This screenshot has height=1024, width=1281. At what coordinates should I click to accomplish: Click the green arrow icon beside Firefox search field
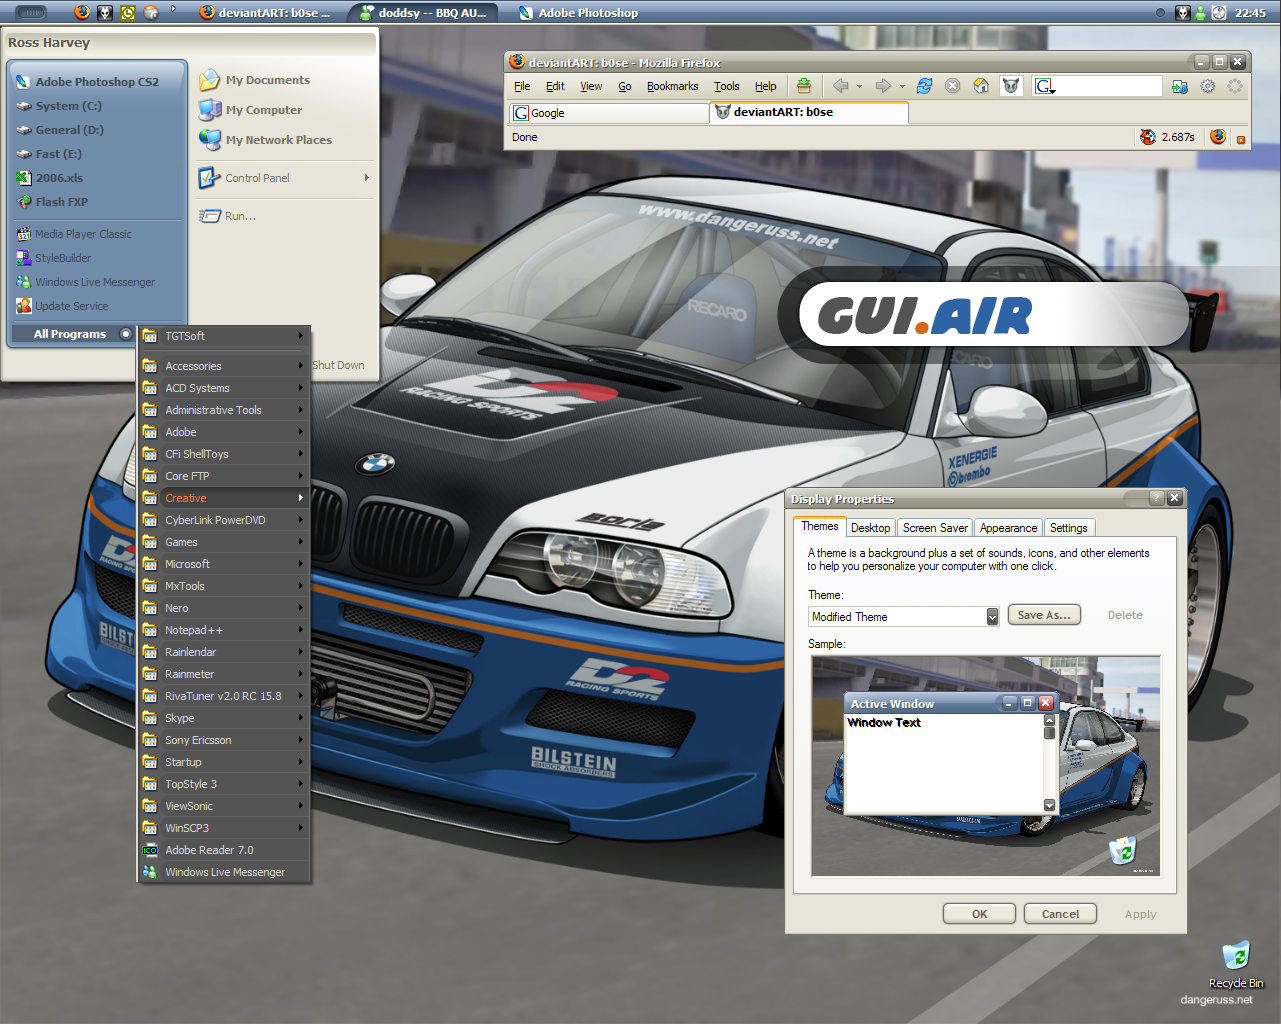[x=1180, y=87]
